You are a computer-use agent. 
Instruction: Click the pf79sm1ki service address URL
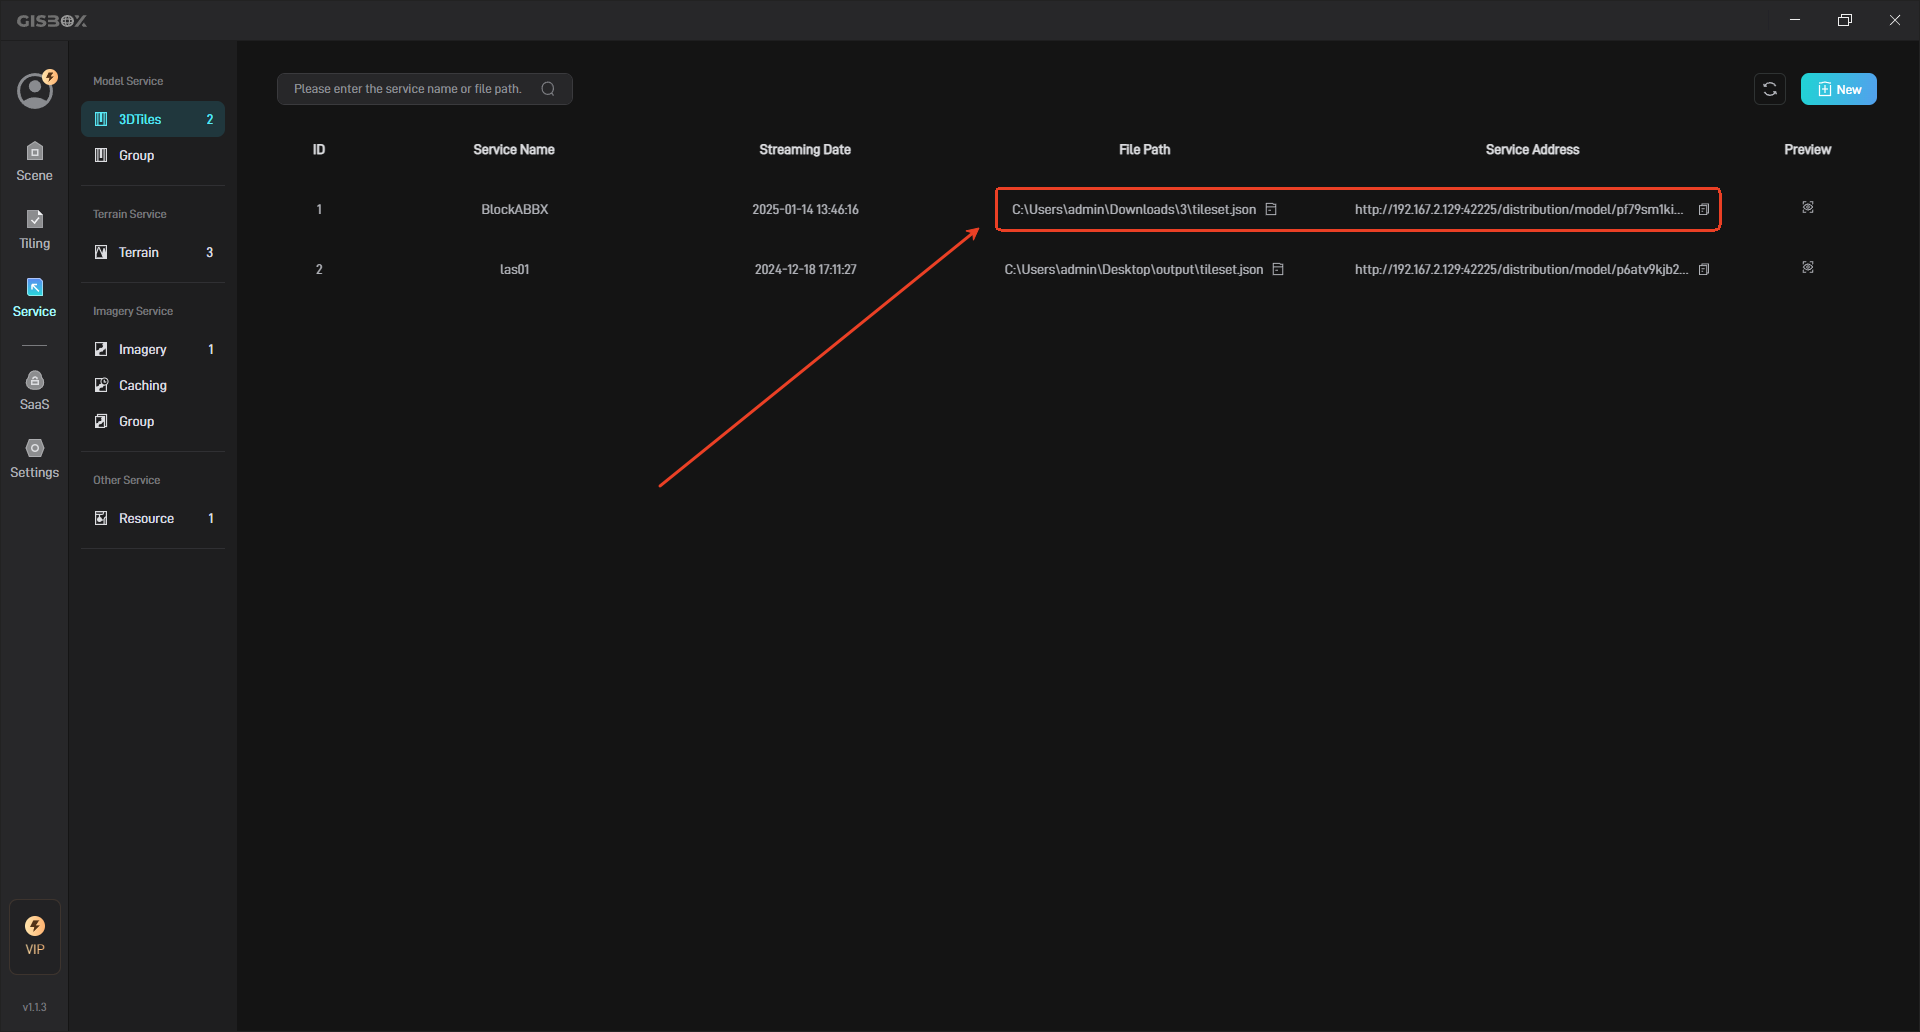(x=1519, y=209)
